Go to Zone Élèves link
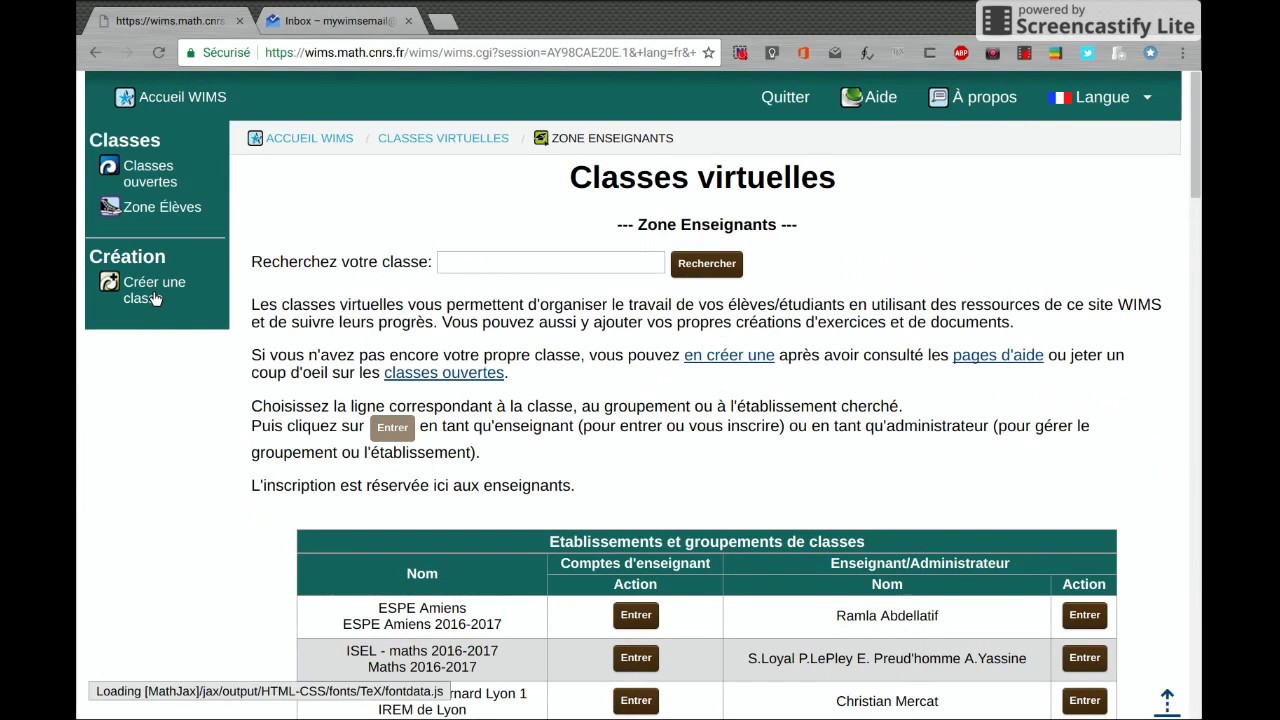 pyautogui.click(x=162, y=207)
